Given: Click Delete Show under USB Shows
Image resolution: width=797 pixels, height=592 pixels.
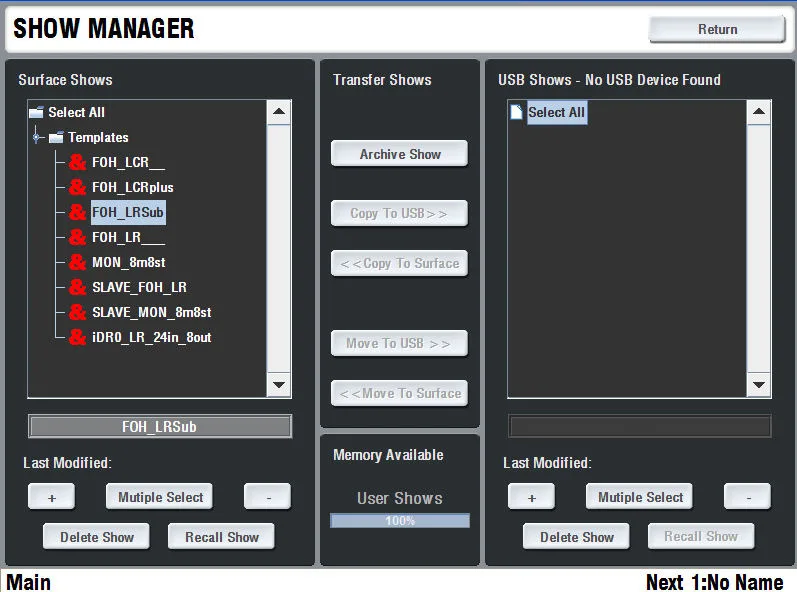Looking at the screenshot, I should 576,537.
